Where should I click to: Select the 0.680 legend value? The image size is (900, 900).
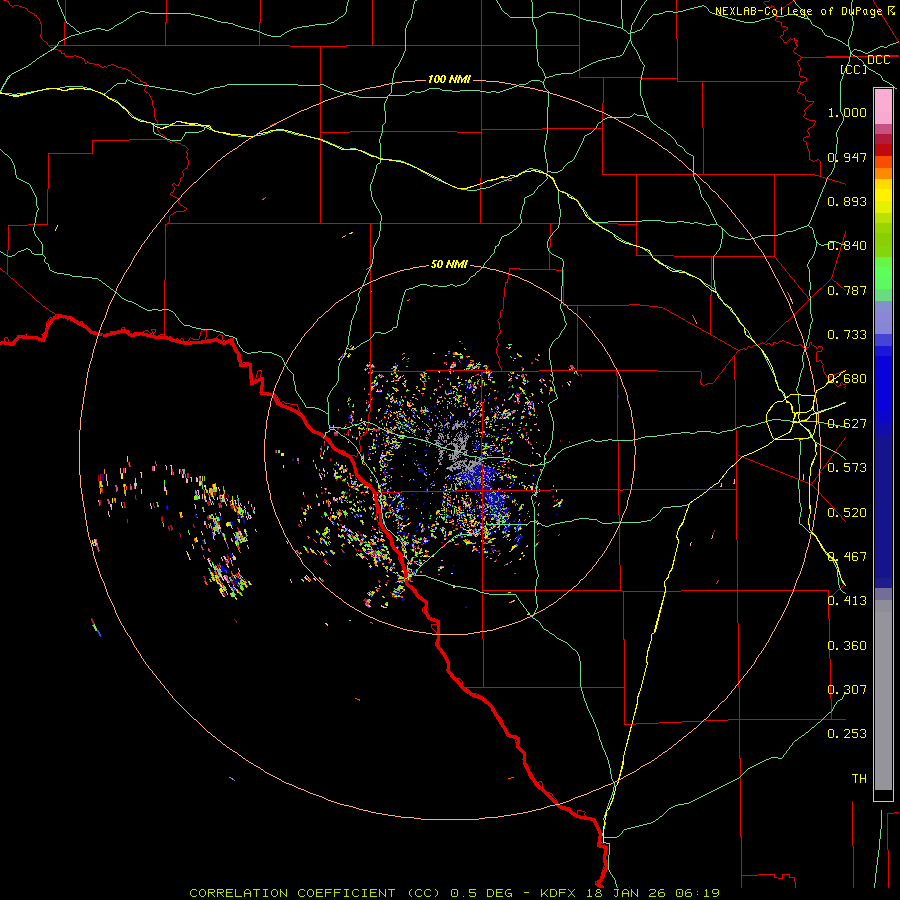tap(847, 379)
